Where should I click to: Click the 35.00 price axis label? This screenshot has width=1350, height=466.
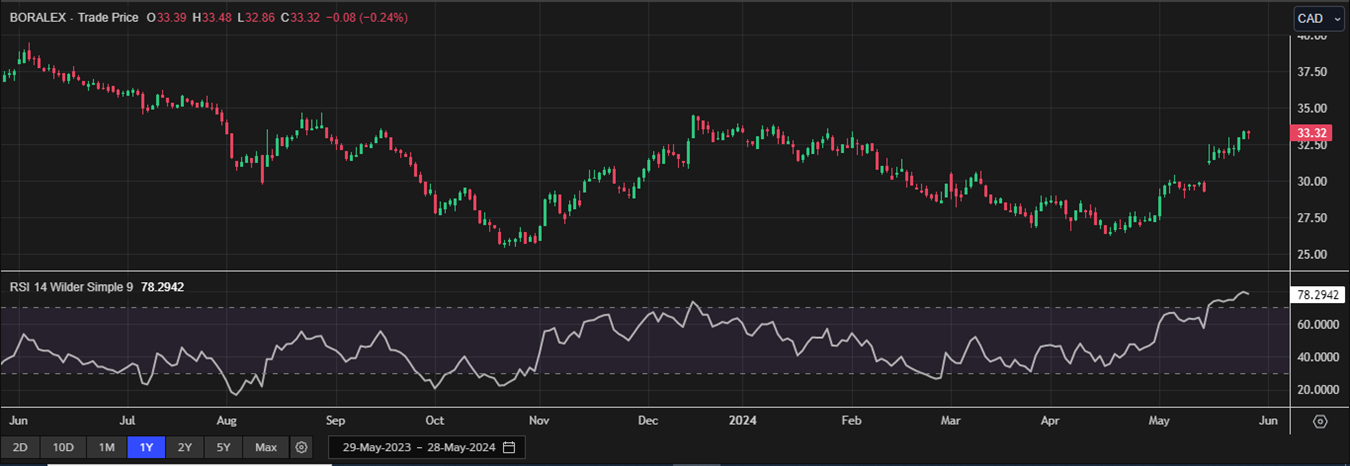pyautogui.click(x=1311, y=108)
